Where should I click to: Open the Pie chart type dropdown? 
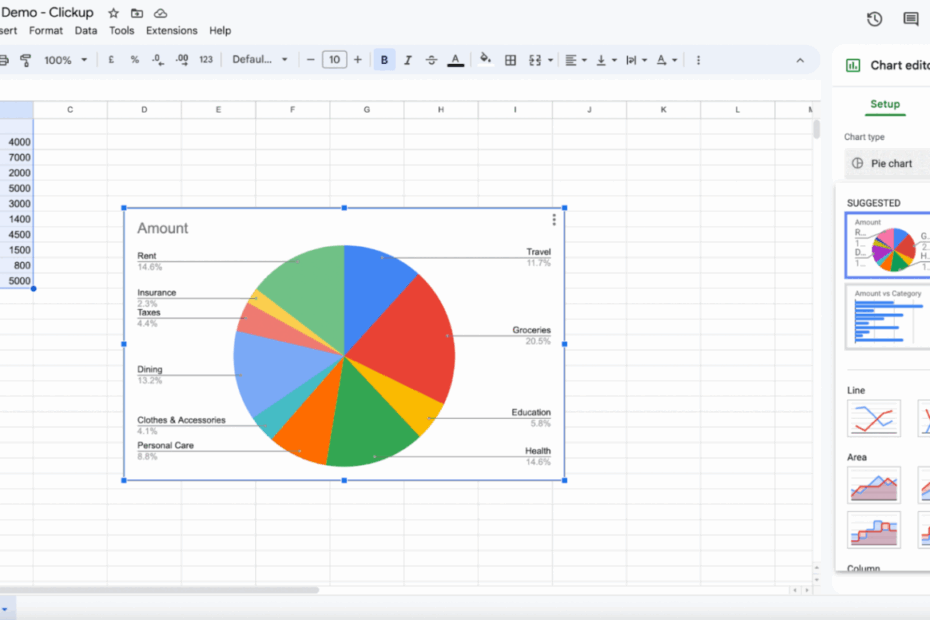pyautogui.click(x=887, y=163)
